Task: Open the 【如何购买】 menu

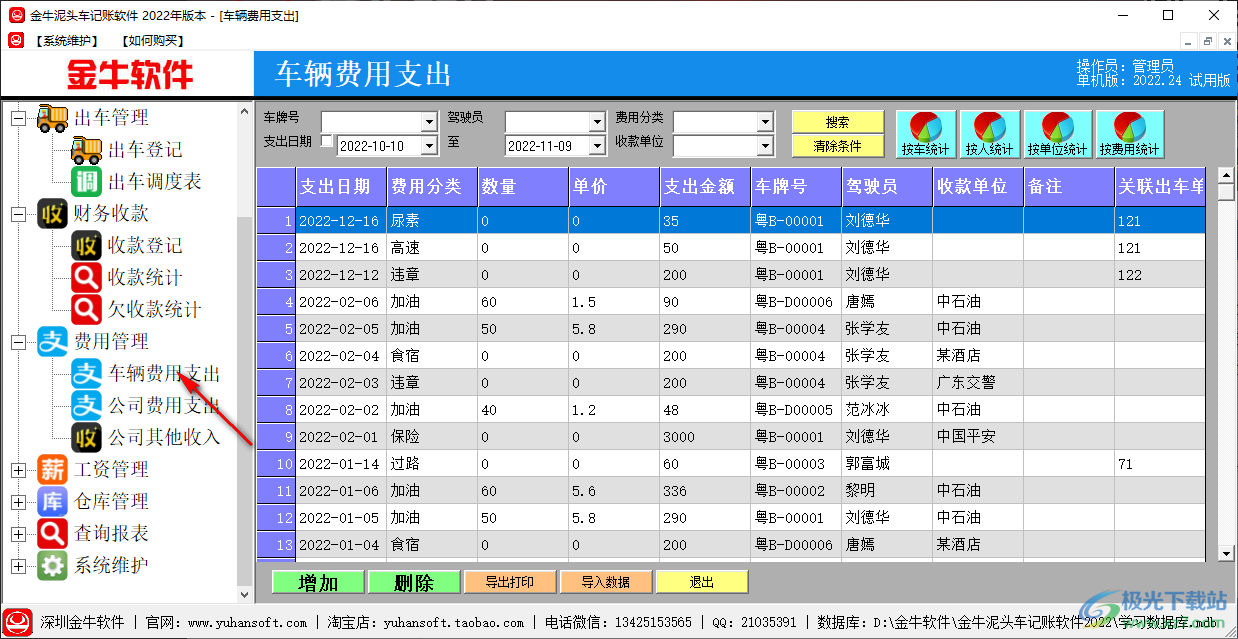Action: click(x=151, y=40)
